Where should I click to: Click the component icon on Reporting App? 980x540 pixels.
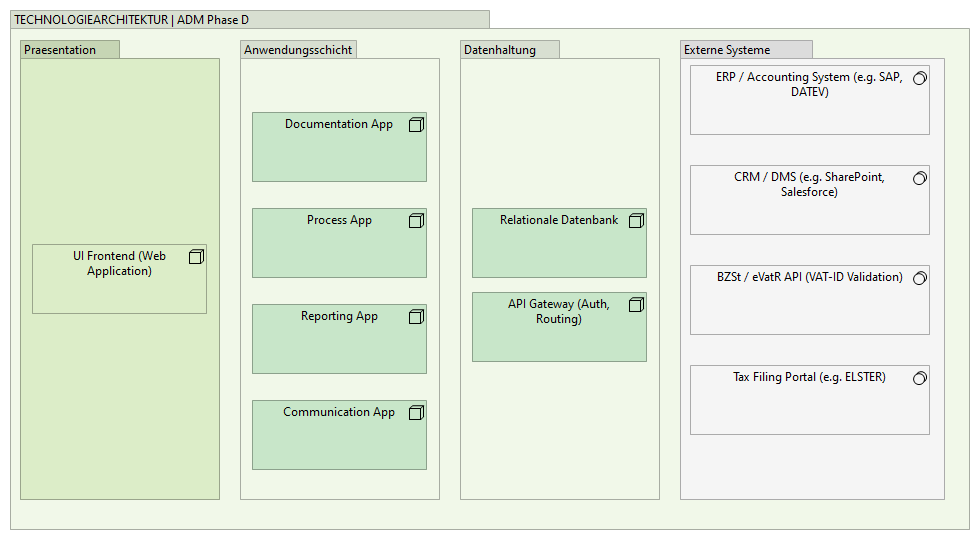click(416, 317)
